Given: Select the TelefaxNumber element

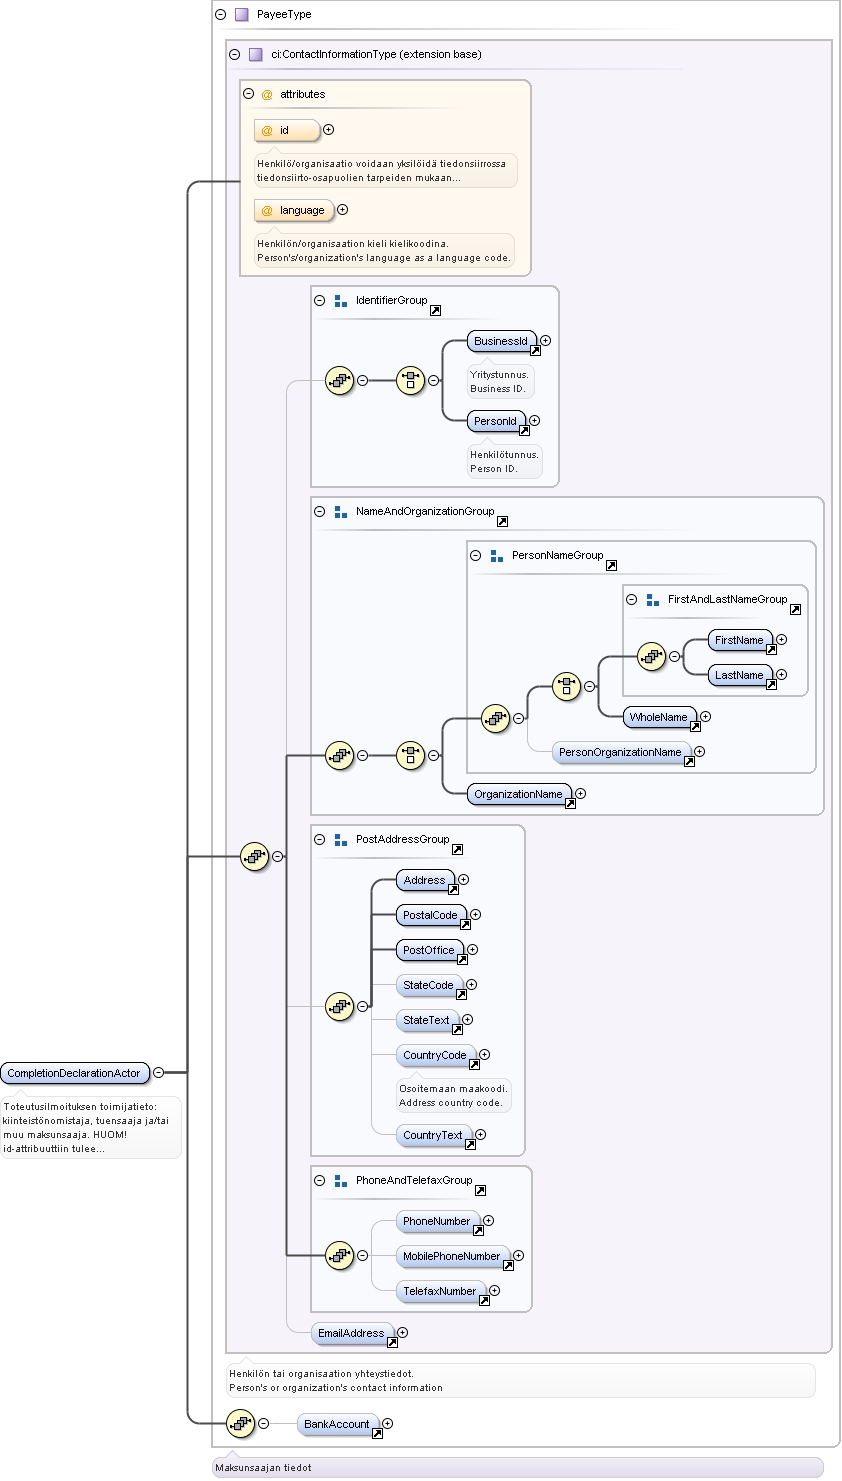Looking at the screenshot, I should pos(441,1291).
